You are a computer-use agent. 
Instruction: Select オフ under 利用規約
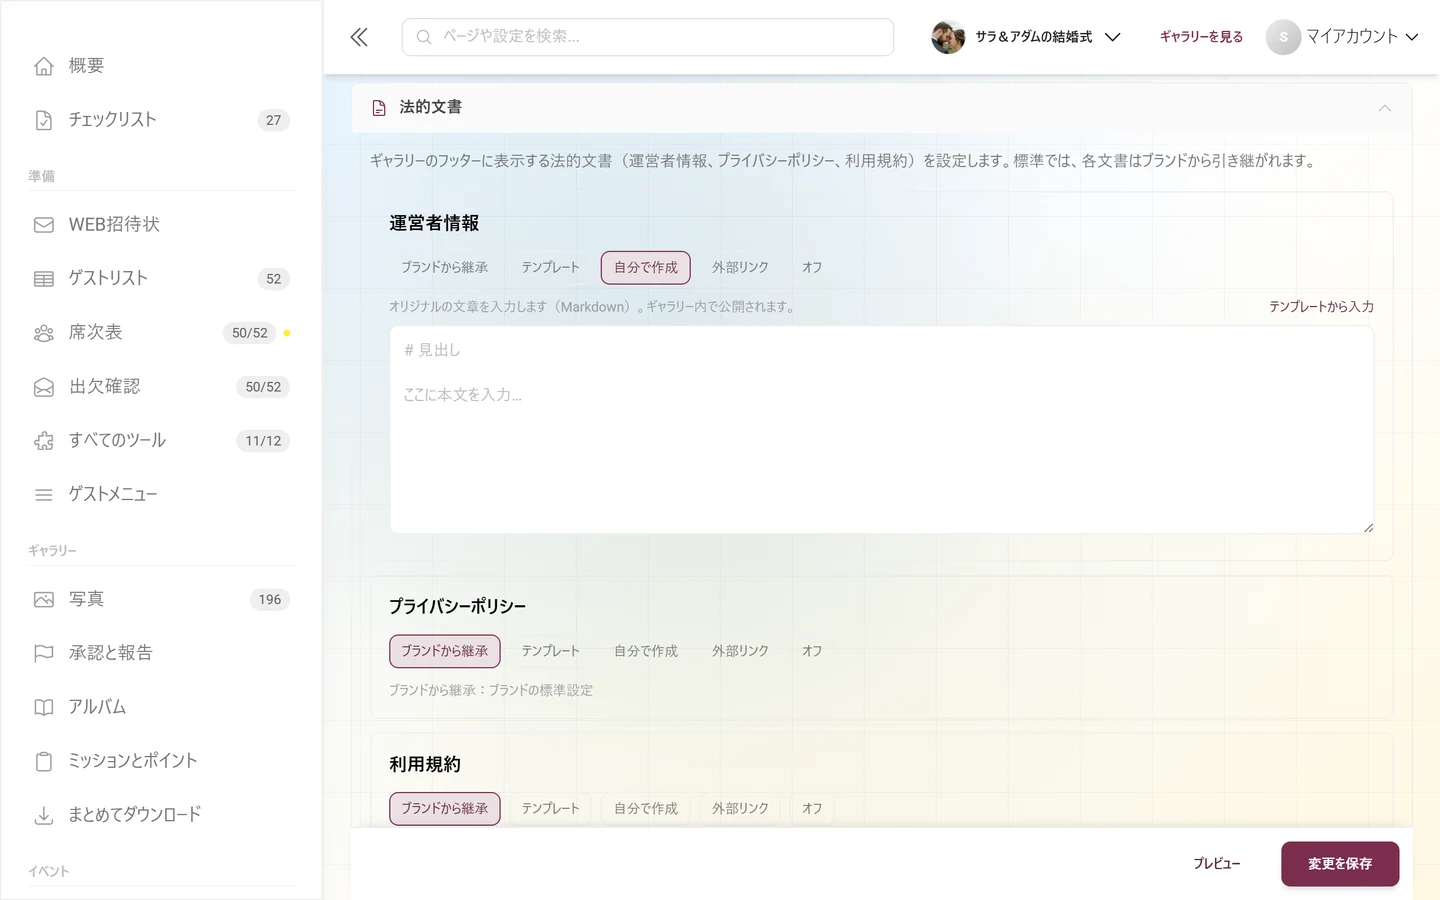[x=812, y=809]
